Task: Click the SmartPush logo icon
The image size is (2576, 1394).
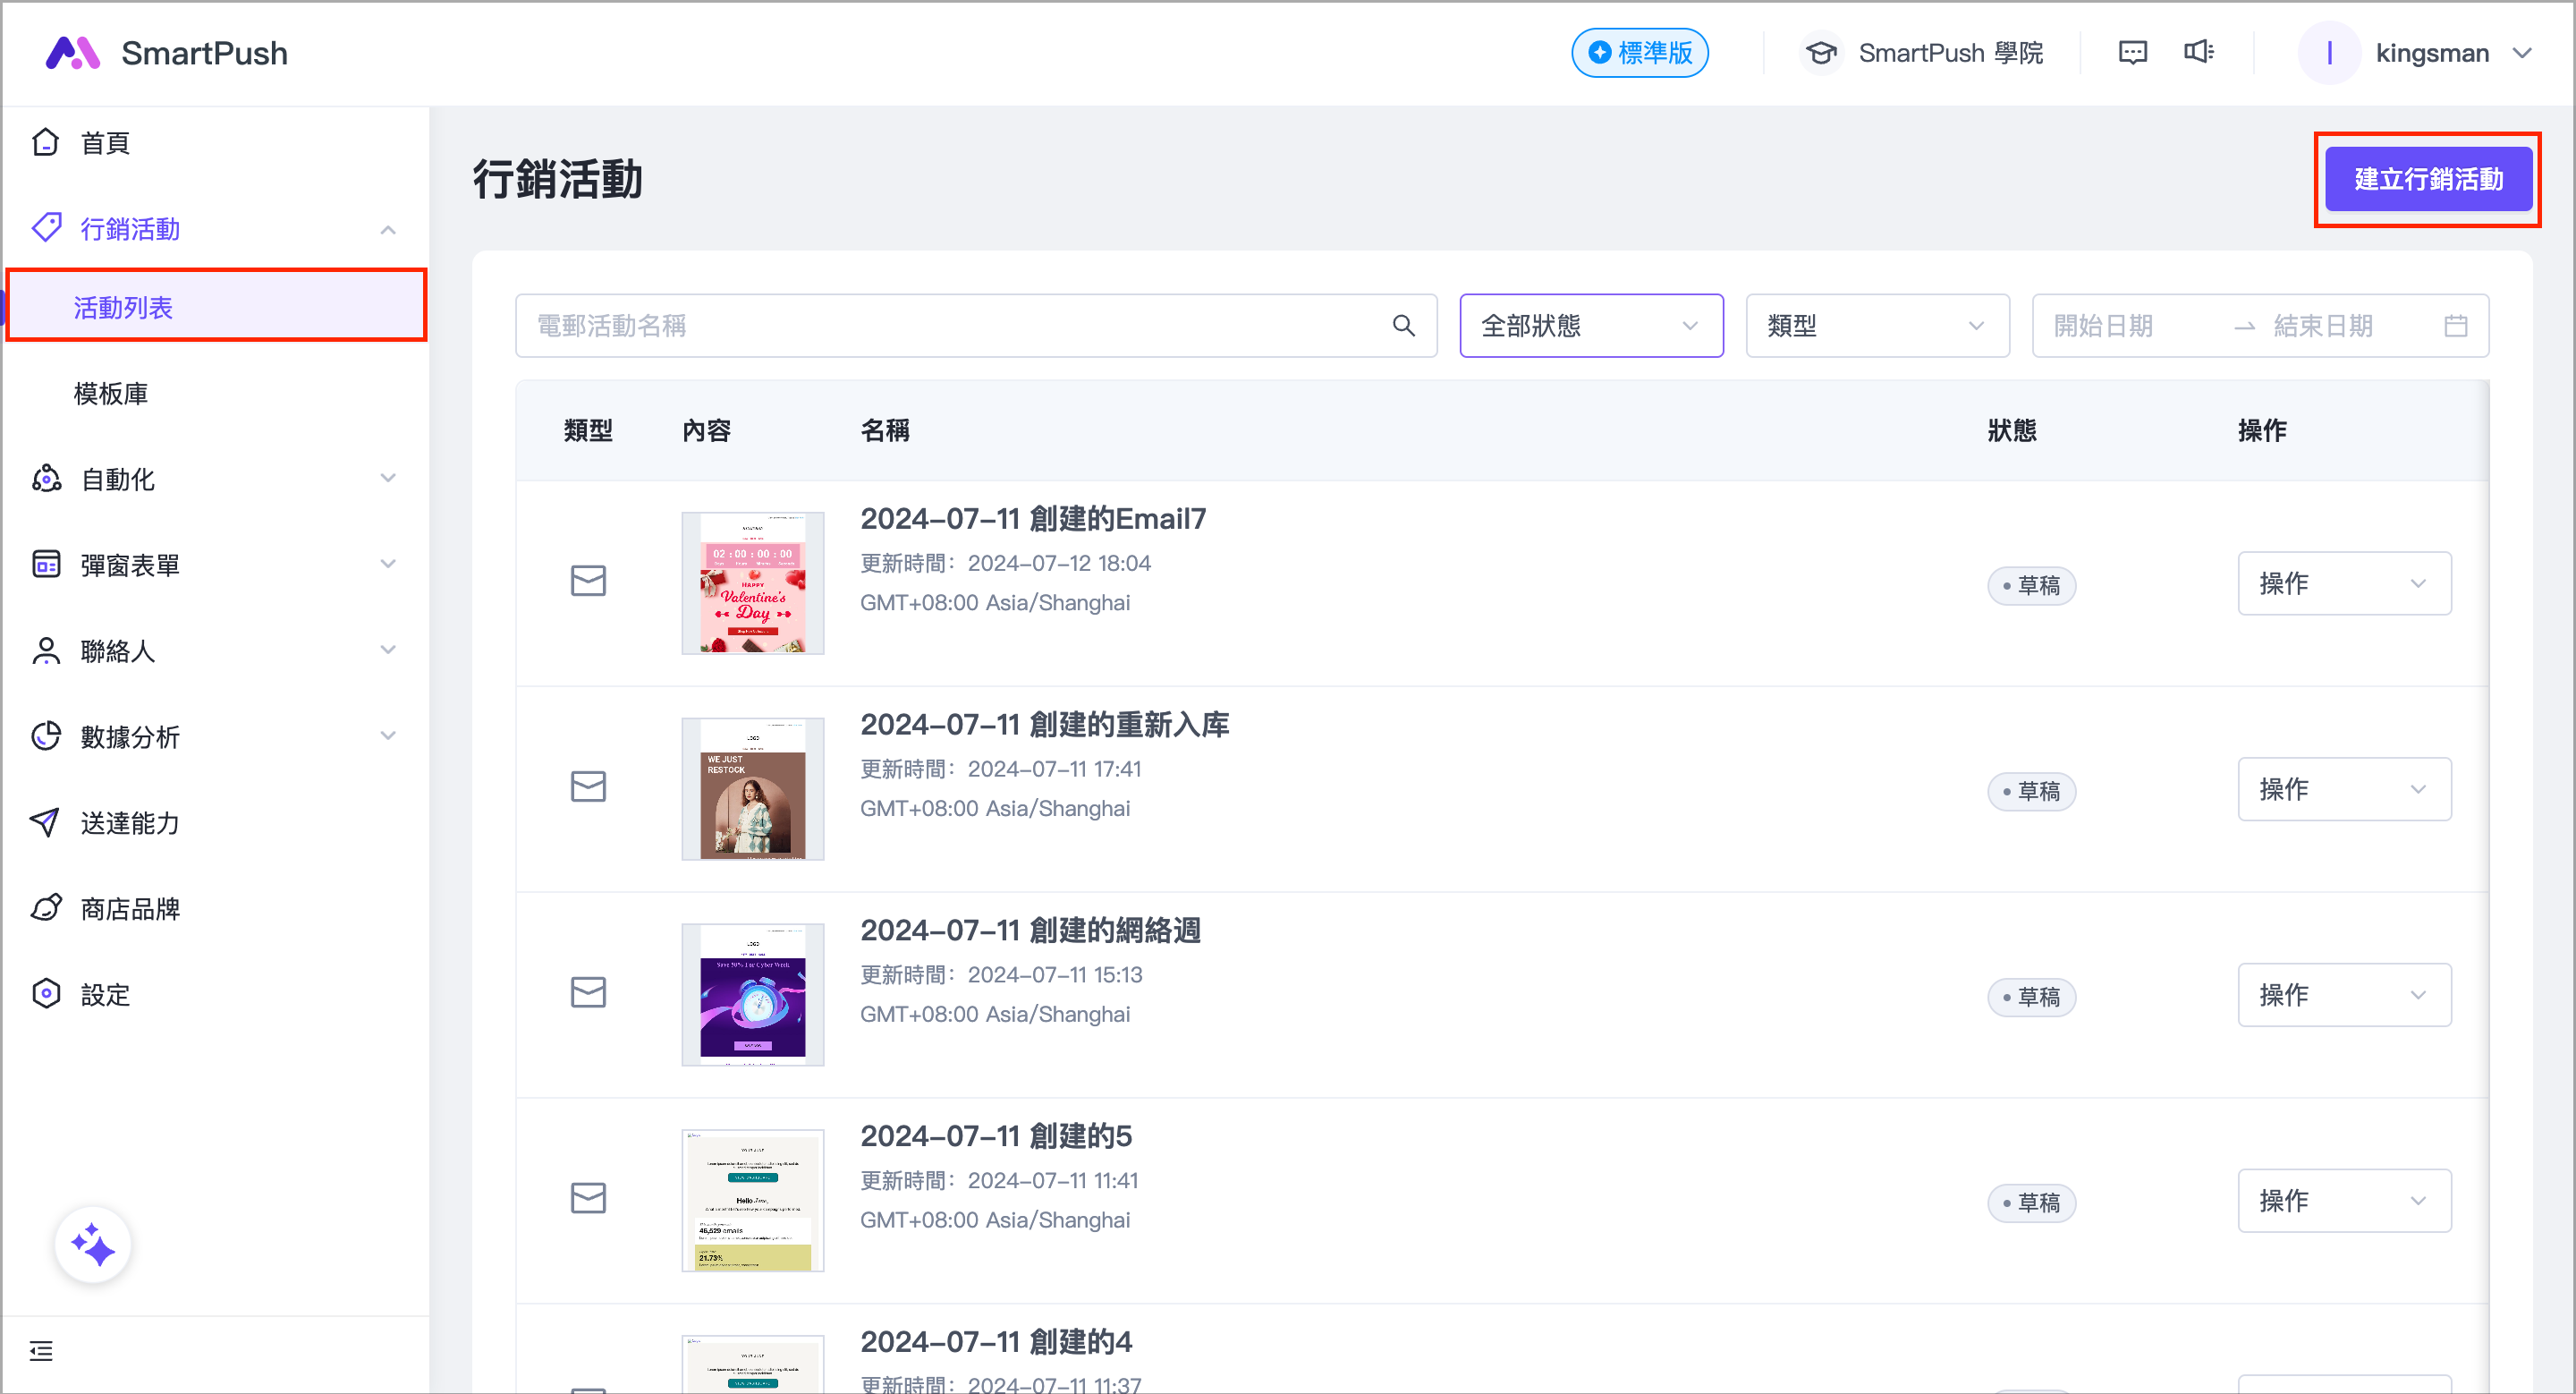Action: (72, 53)
